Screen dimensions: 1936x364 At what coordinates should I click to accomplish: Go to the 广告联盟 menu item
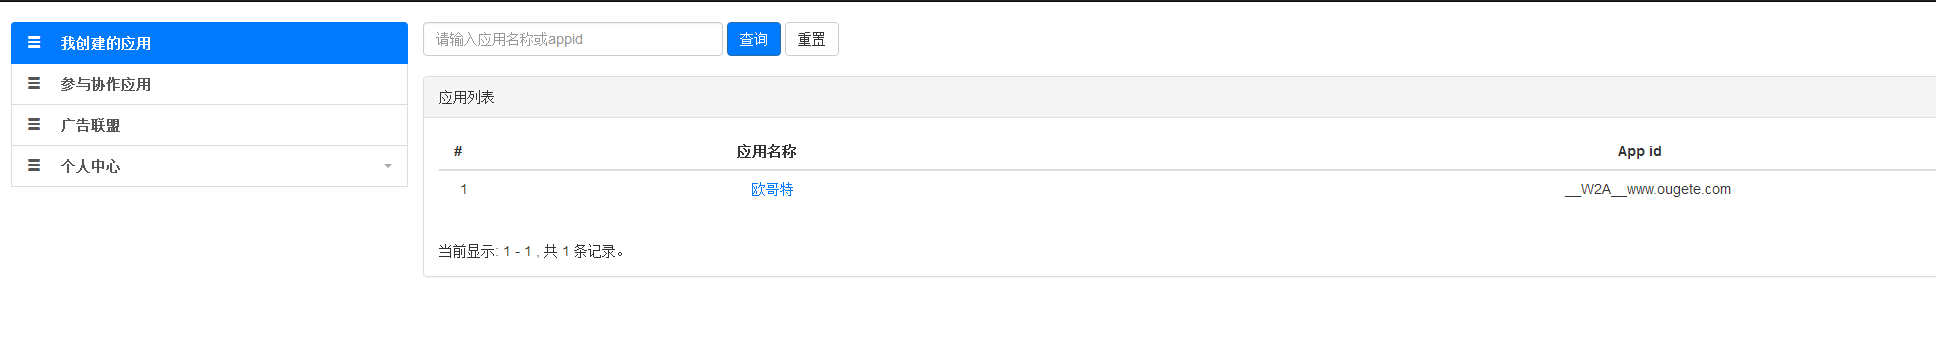click(x=209, y=125)
